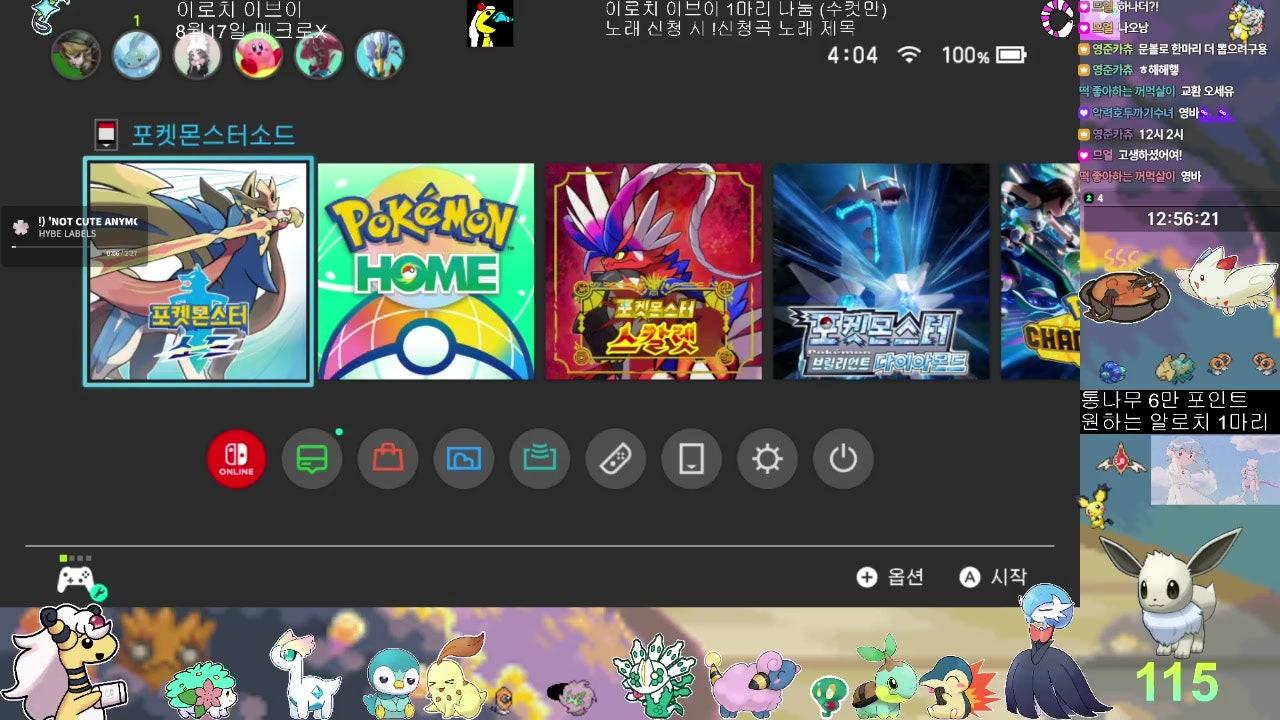The width and height of the screenshot is (1280, 720).
Task: Open System Settings gear icon
Action: 767,459
